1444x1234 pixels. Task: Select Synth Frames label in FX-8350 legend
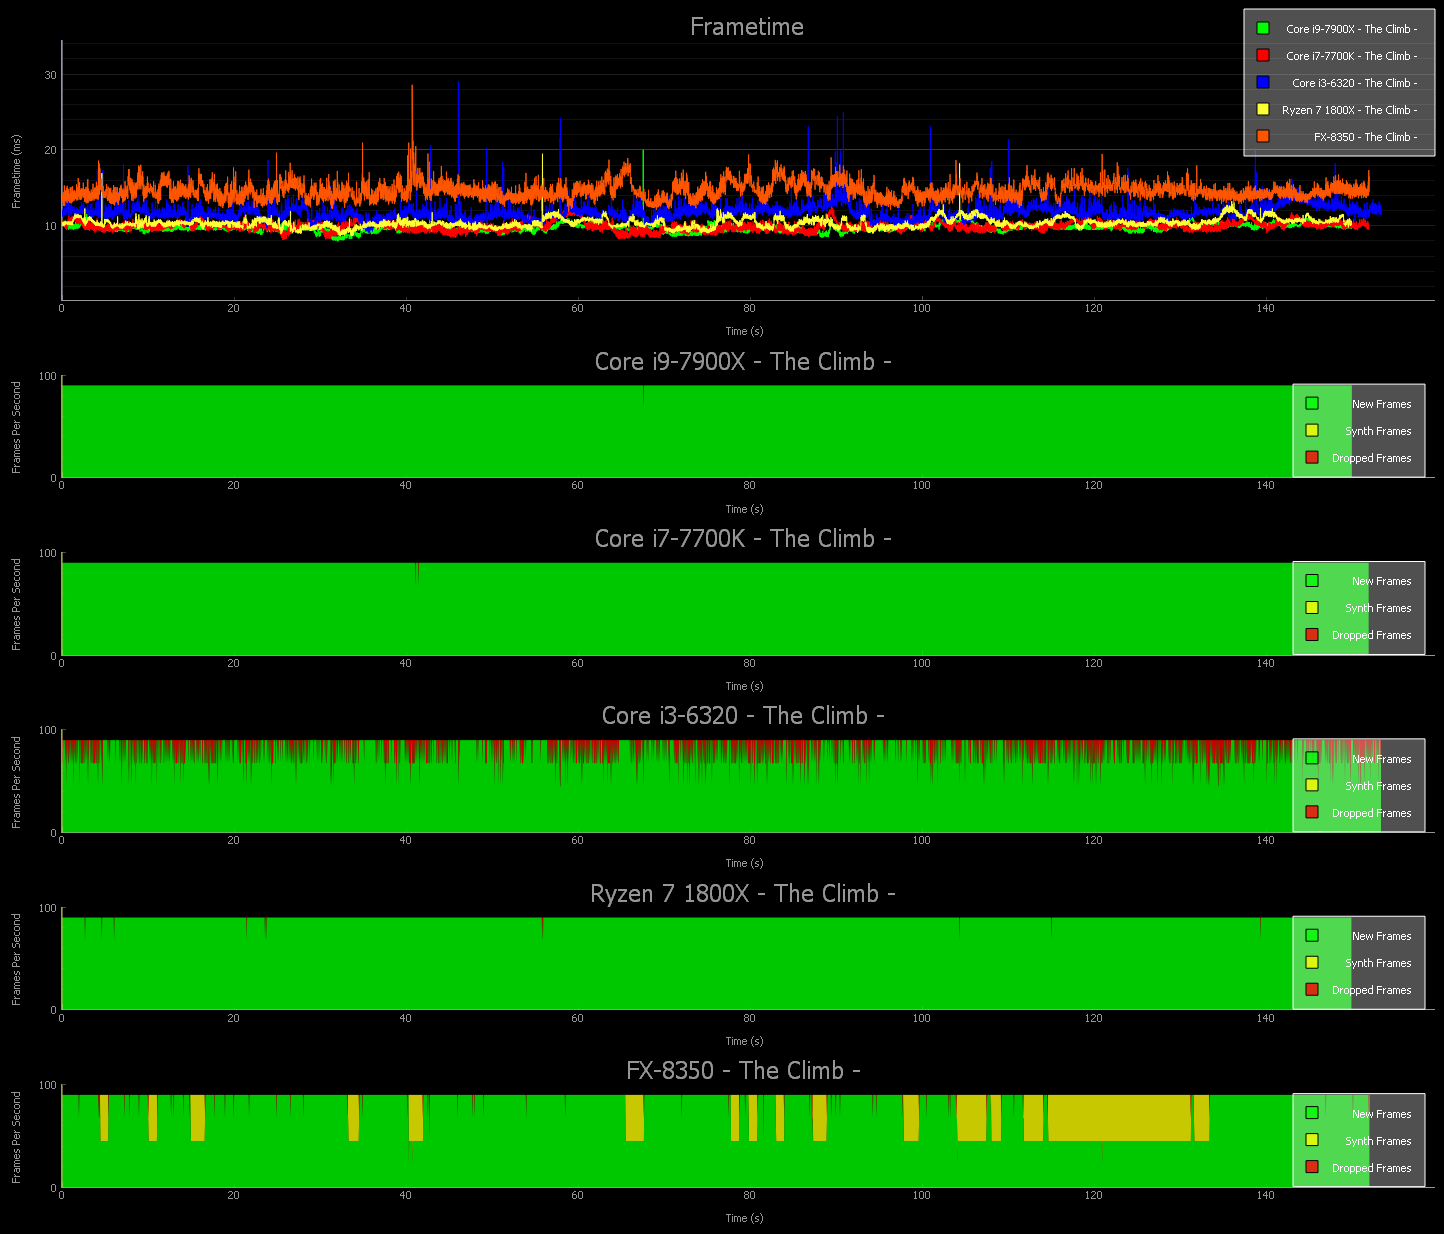point(1378,1141)
